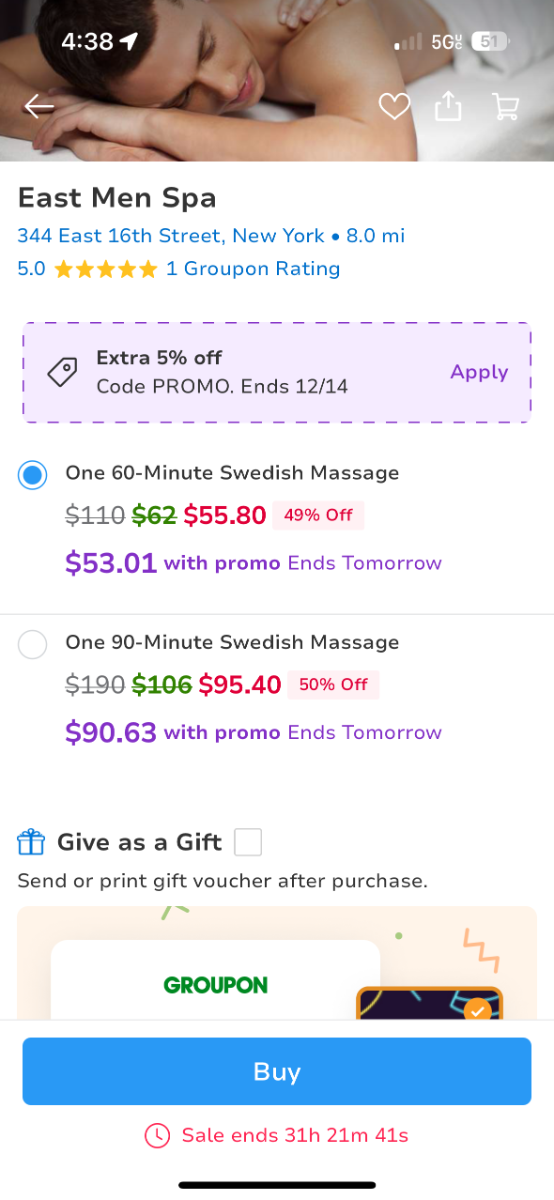
Task: Tap the battery indicator in status bar
Action: [490, 41]
